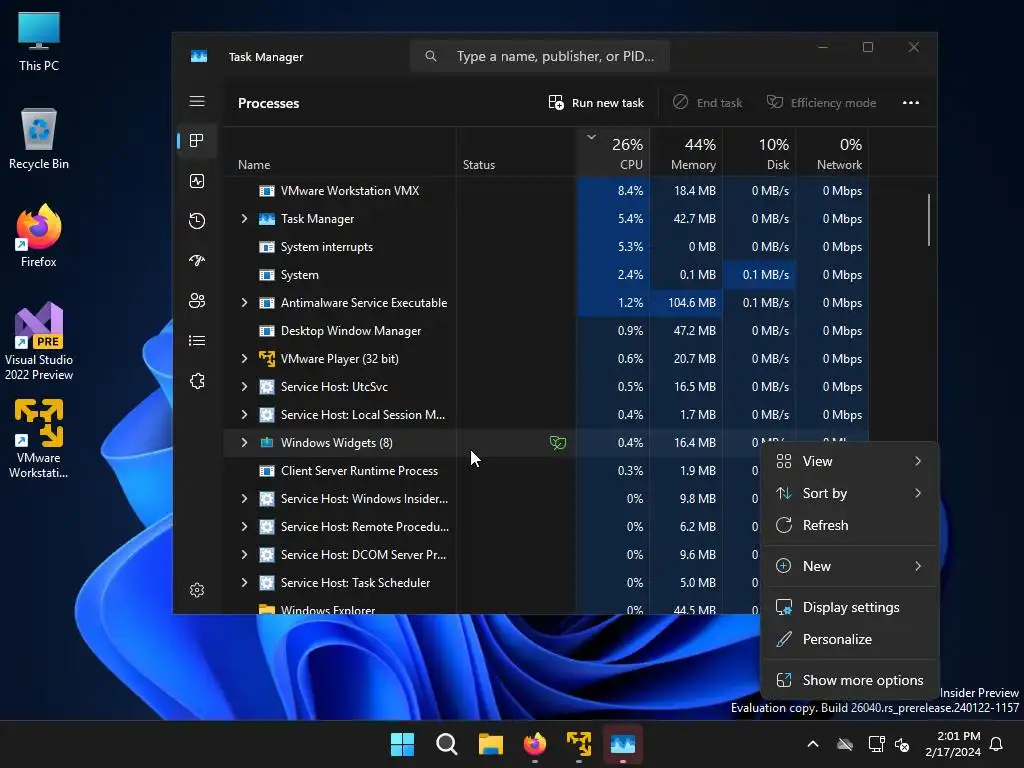Expand Service Host: Task Scheduler group
This screenshot has height=768, width=1024.
pos(244,583)
